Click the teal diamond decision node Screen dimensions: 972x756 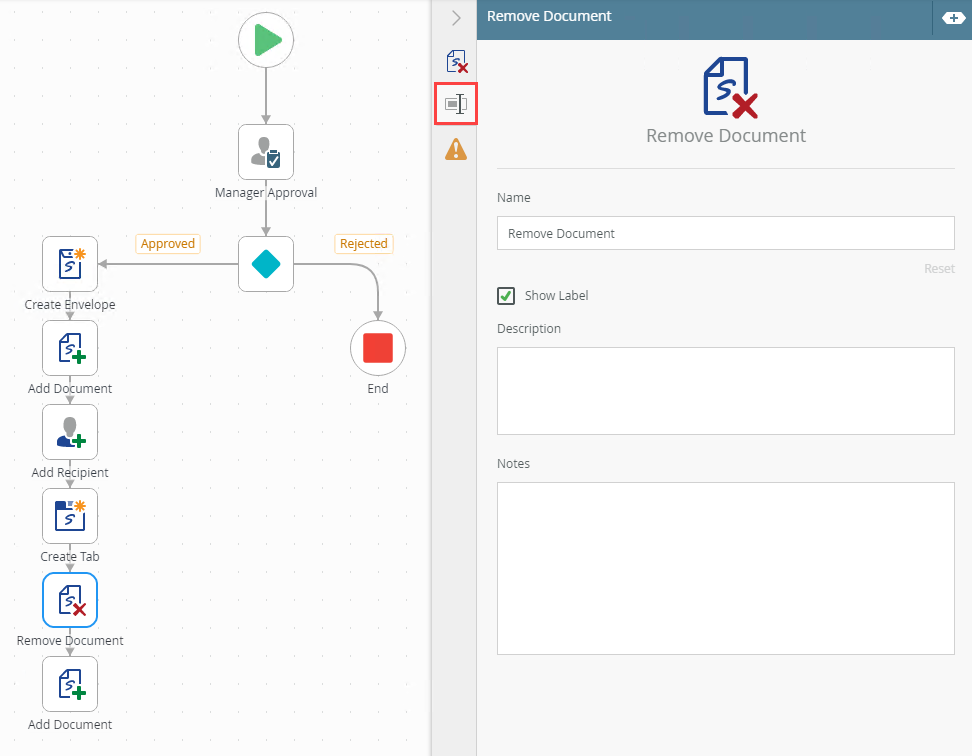click(x=266, y=264)
